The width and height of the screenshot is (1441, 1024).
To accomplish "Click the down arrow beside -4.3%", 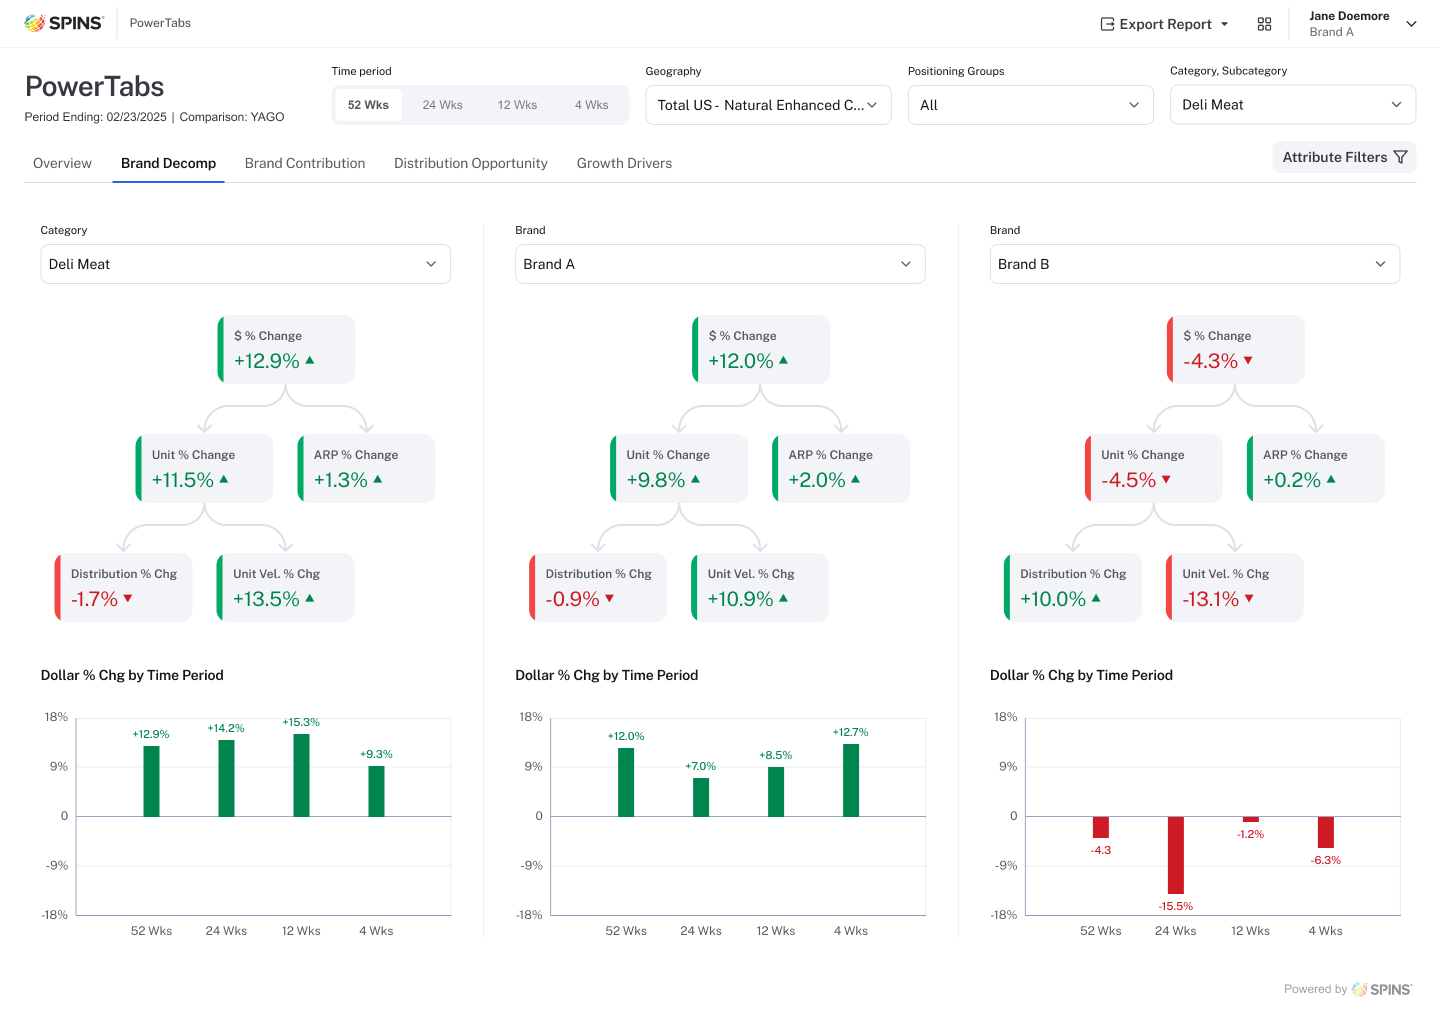I will tap(1248, 360).
